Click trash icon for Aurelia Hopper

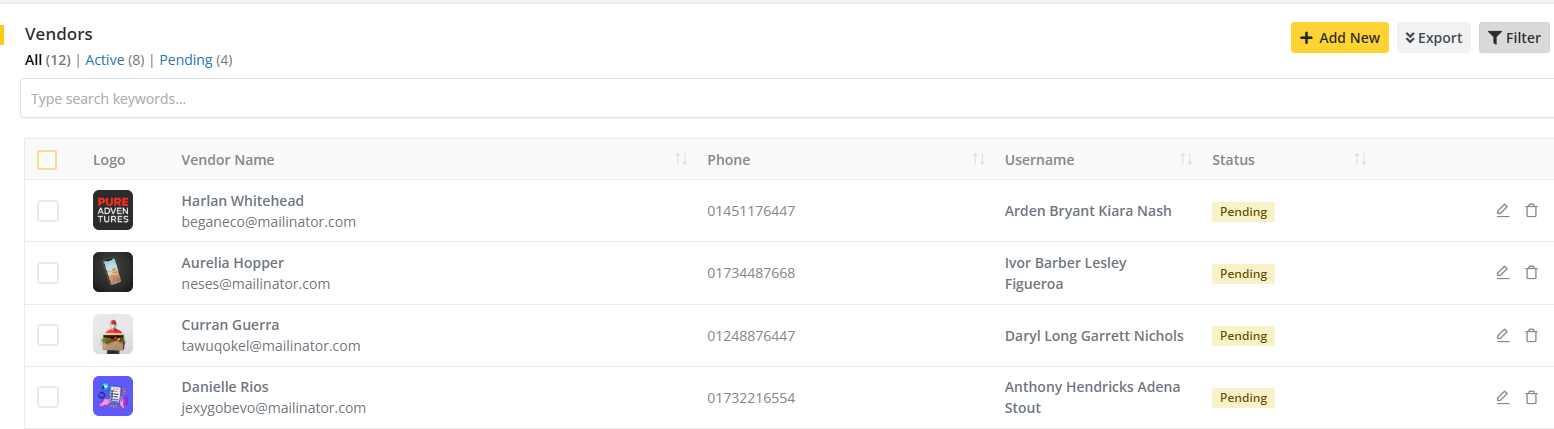click(x=1531, y=272)
